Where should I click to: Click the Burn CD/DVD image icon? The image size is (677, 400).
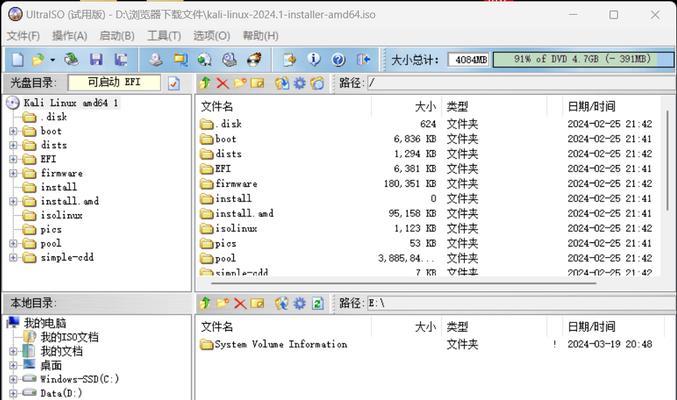(254, 59)
